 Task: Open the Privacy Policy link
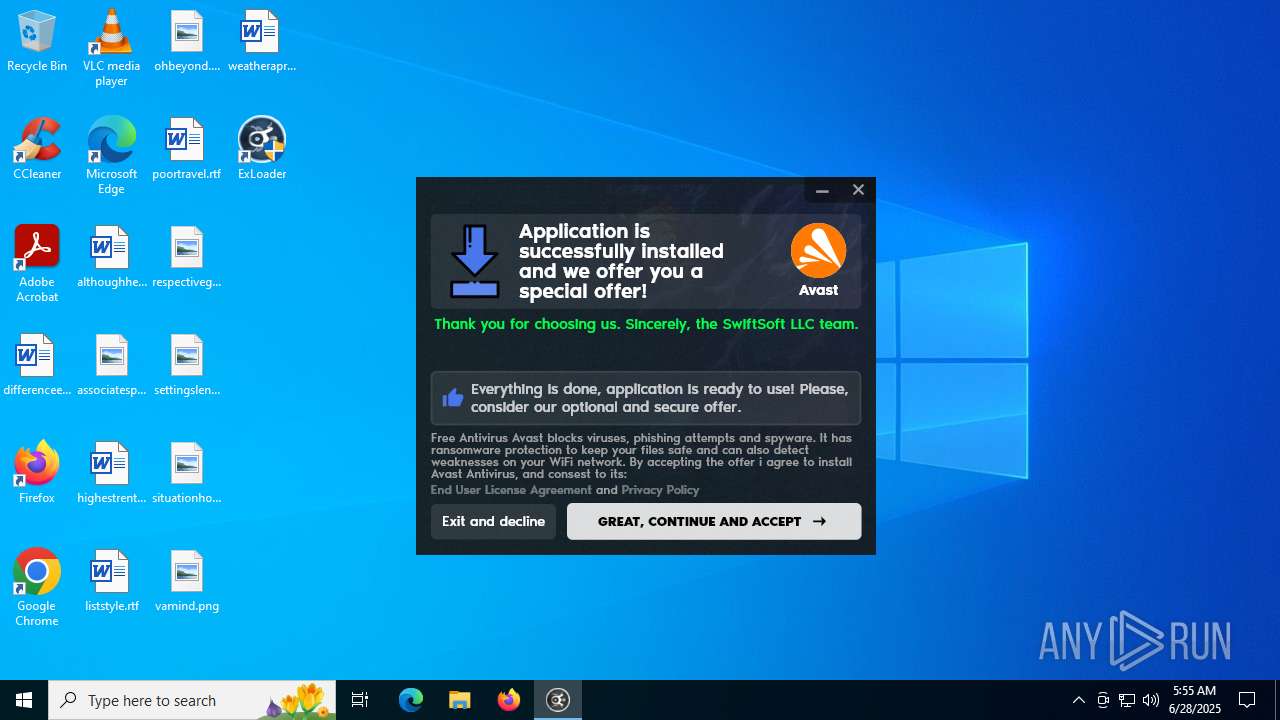pyautogui.click(x=660, y=490)
